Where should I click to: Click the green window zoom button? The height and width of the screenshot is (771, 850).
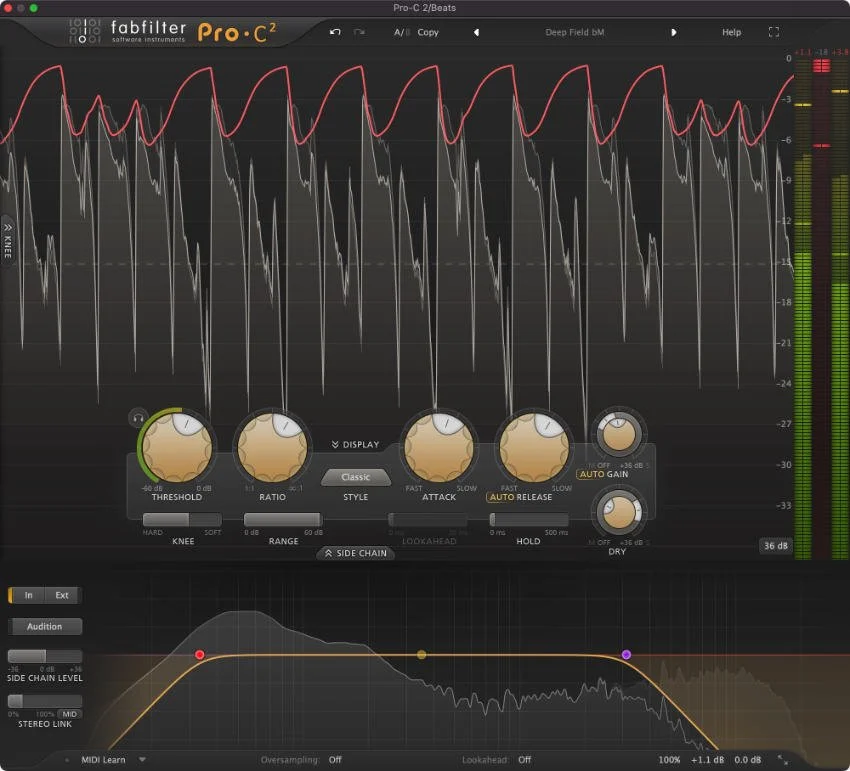tap(34, 8)
